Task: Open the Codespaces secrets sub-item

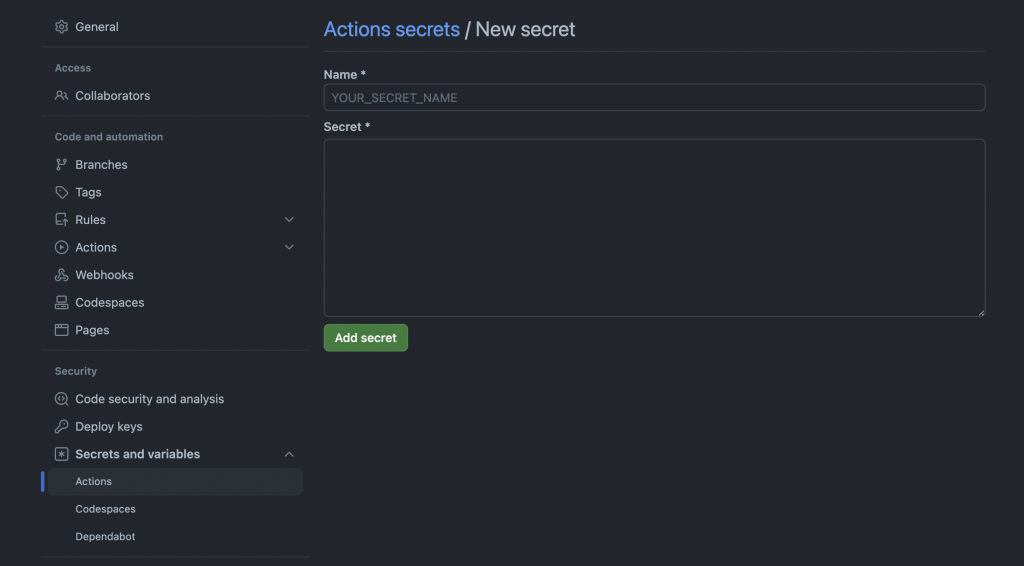Action: [105, 509]
